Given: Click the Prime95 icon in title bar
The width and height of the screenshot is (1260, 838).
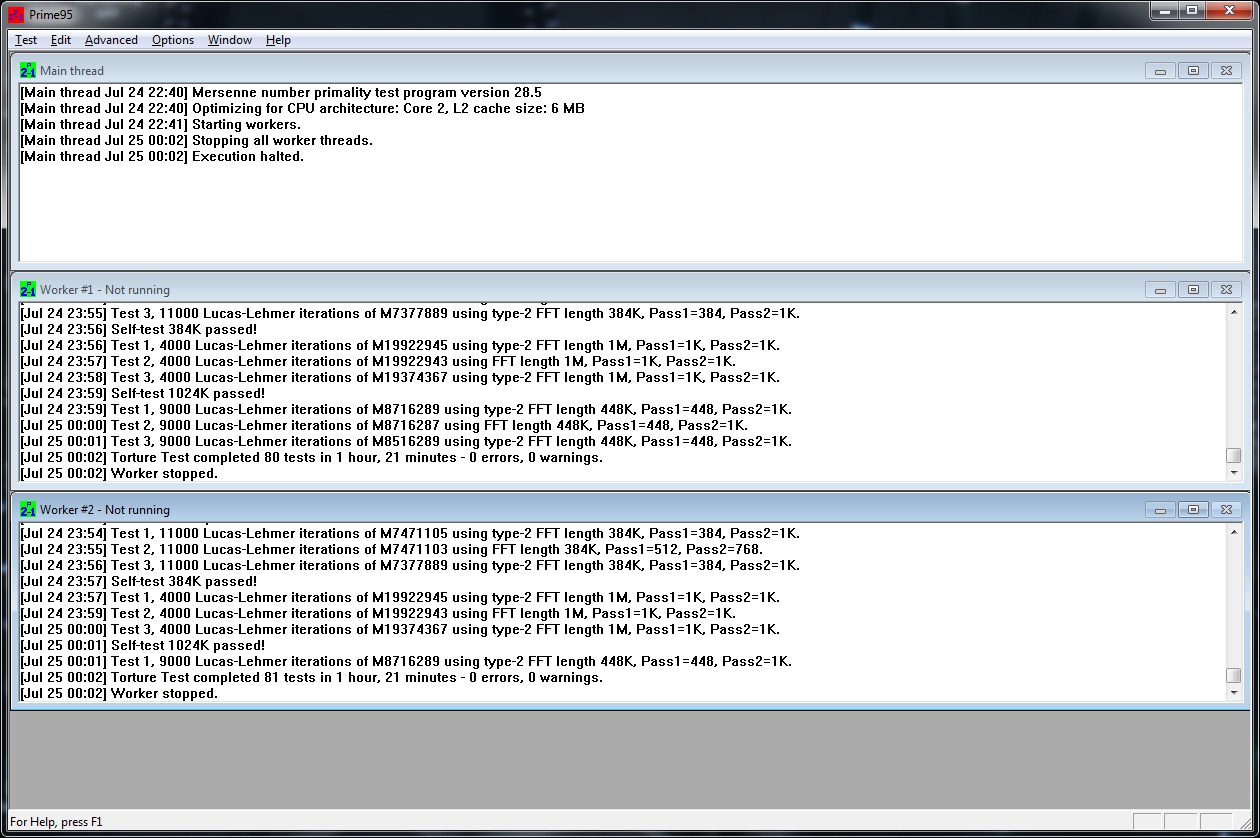Looking at the screenshot, I should click(16, 14).
